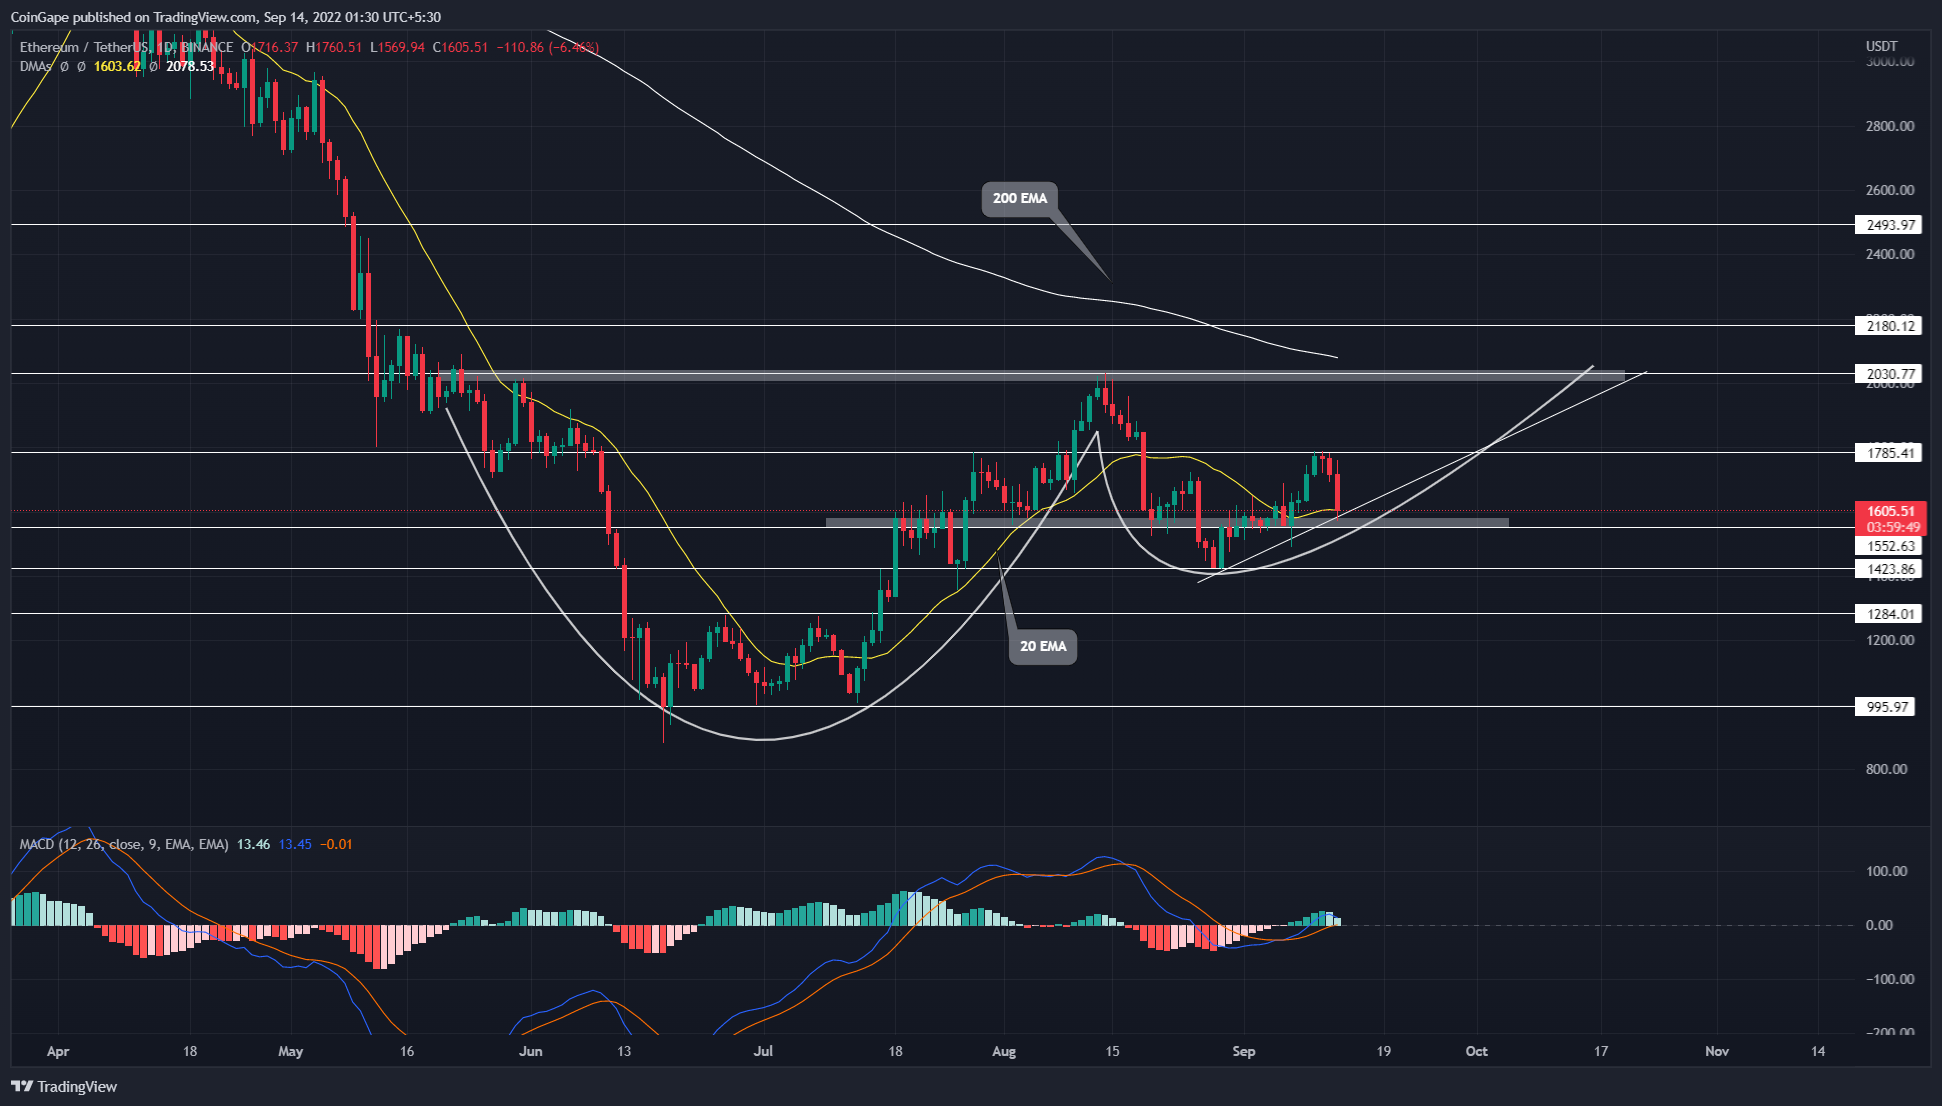Click the 800.00 price axis tick
The height and width of the screenshot is (1106, 1942).
(1886, 769)
